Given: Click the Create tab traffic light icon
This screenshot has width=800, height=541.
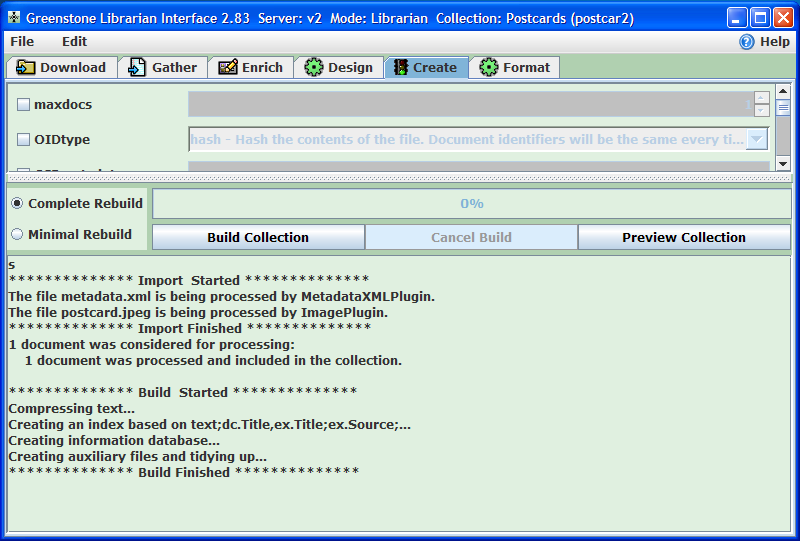Looking at the screenshot, I should tap(400, 68).
